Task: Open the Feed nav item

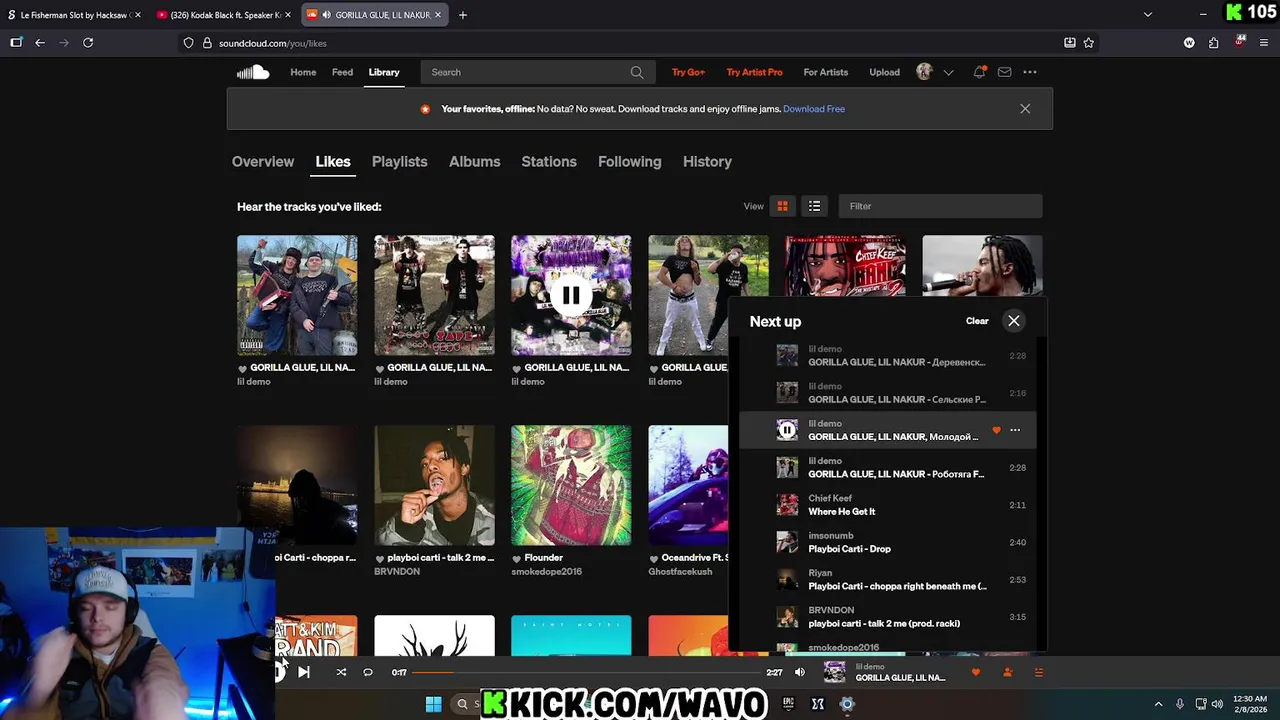Action: tap(342, 72)
